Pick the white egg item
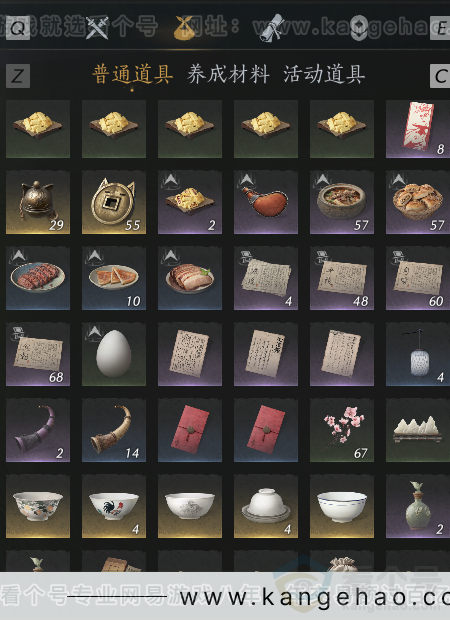The image size is (450, 621). click(x=114, y=354)
